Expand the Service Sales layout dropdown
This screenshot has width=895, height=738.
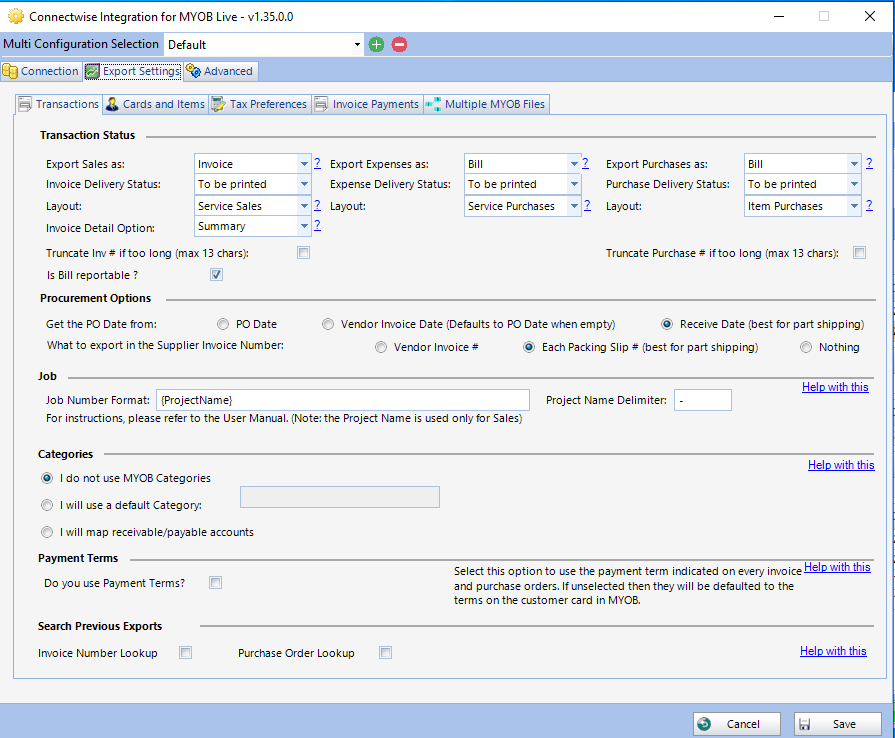coord(304,206)
